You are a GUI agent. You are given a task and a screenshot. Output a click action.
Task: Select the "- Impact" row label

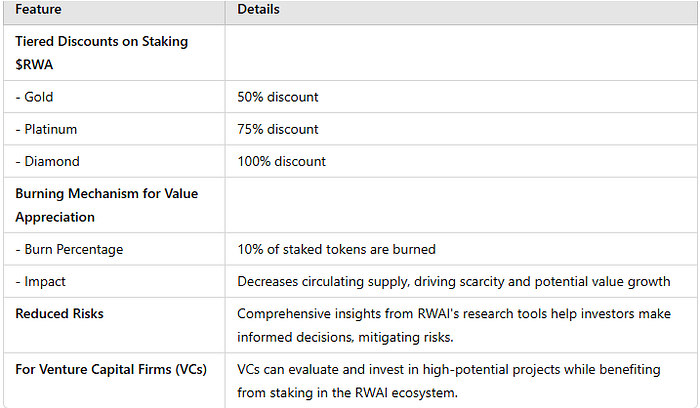point(41,281)
